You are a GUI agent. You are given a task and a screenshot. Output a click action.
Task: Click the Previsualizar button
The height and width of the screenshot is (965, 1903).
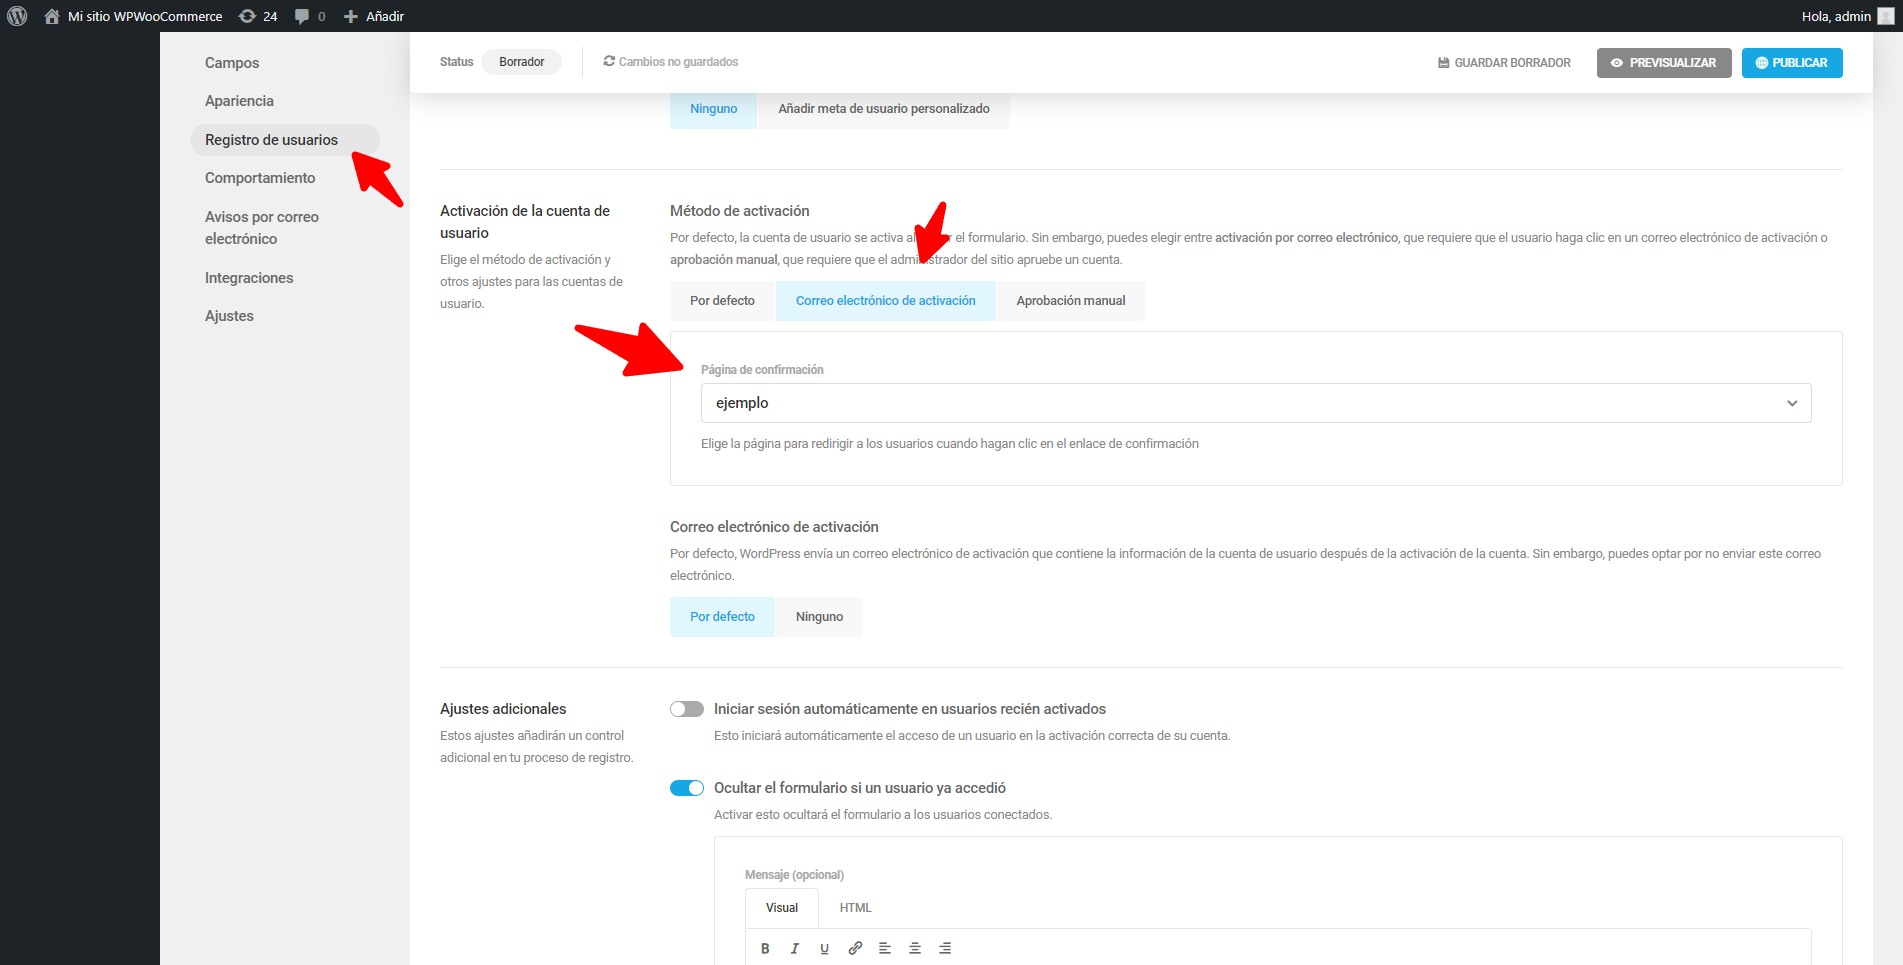1664,63
